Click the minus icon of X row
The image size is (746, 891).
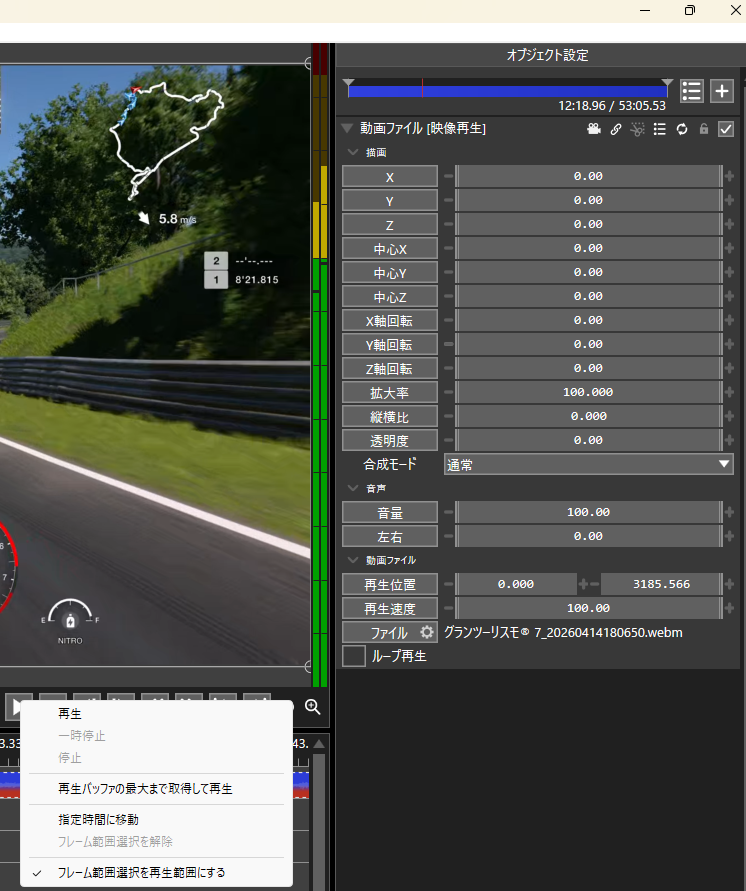point(448,176)
